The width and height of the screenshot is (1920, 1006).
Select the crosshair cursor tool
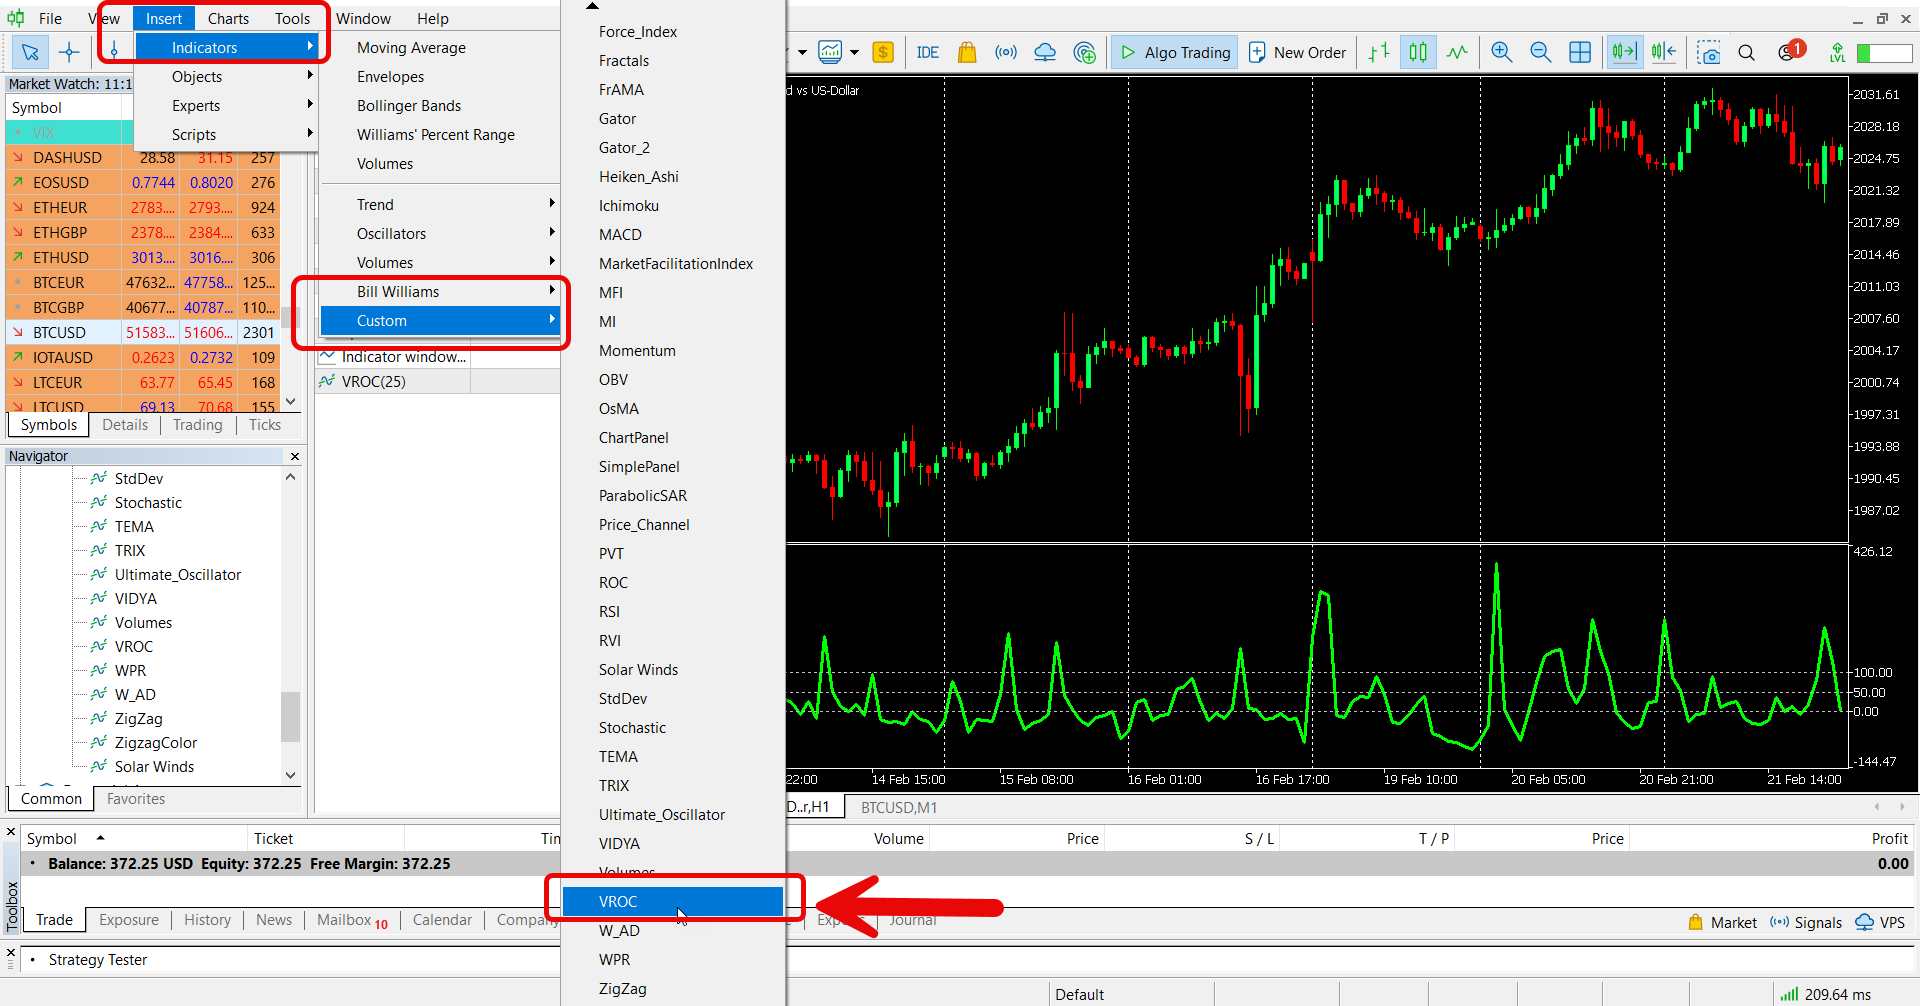click(x=69, y=52)
